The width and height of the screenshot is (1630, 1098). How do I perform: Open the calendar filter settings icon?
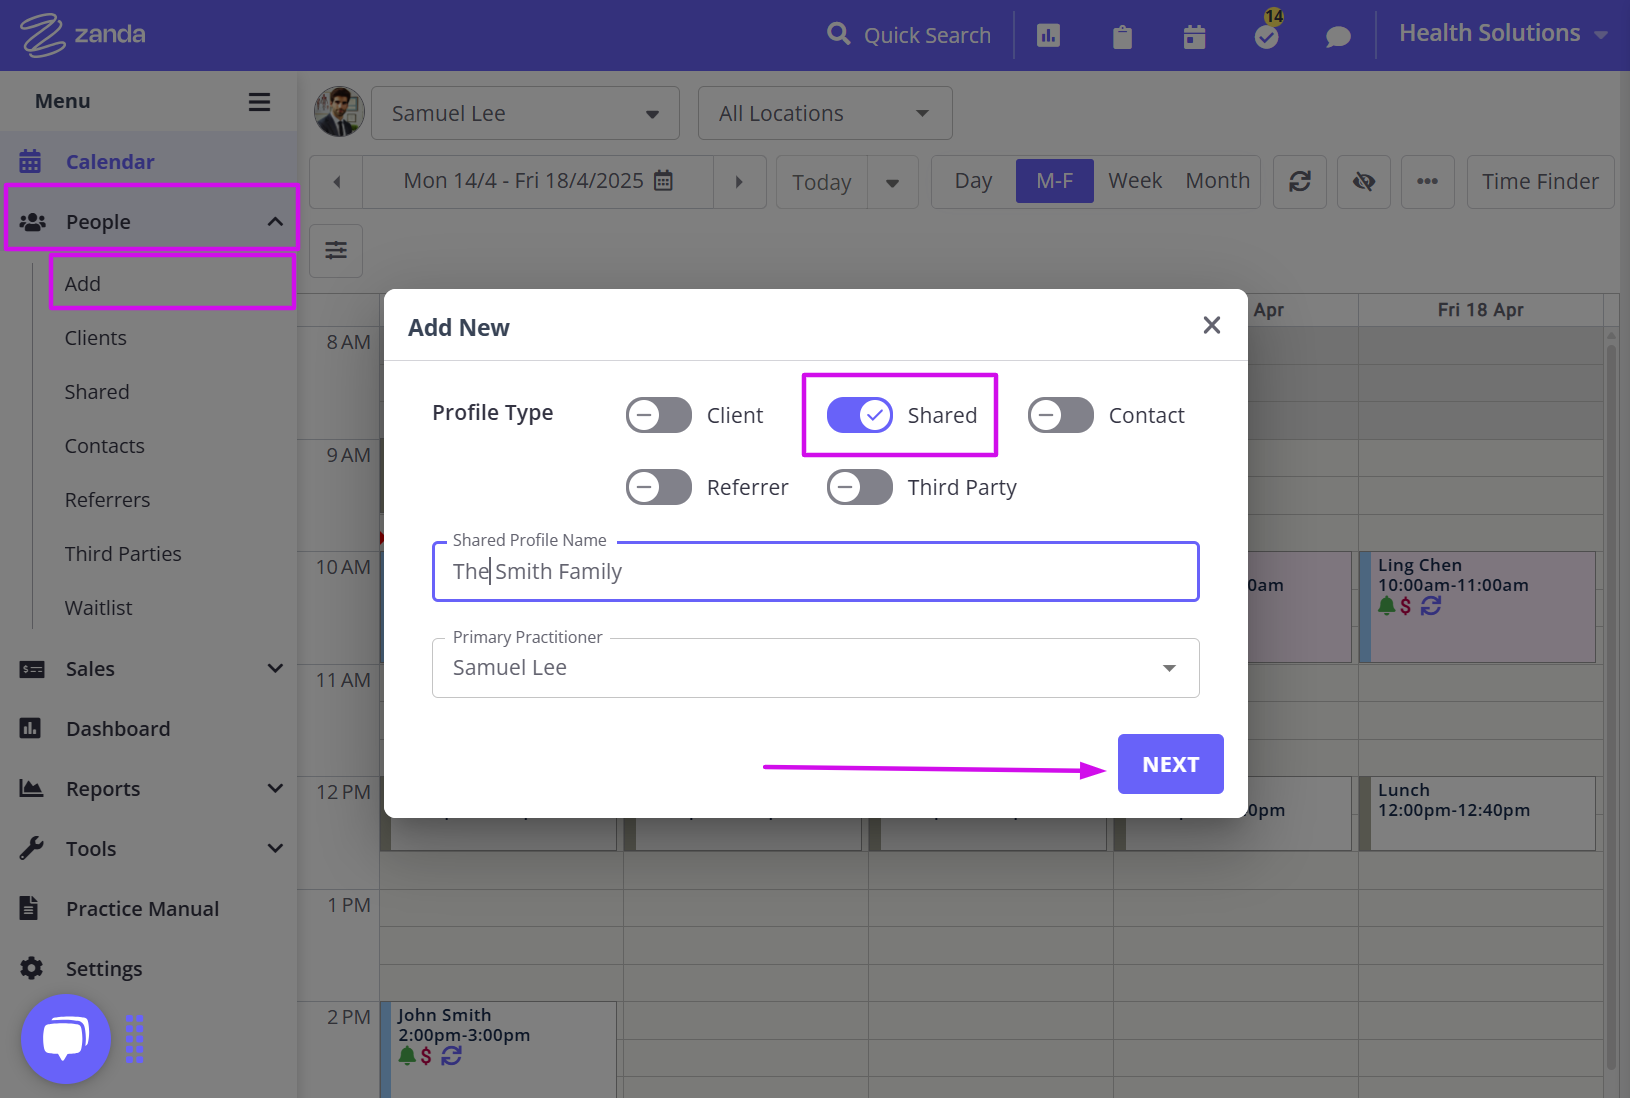pyautogui.click(x=336, y=251)
